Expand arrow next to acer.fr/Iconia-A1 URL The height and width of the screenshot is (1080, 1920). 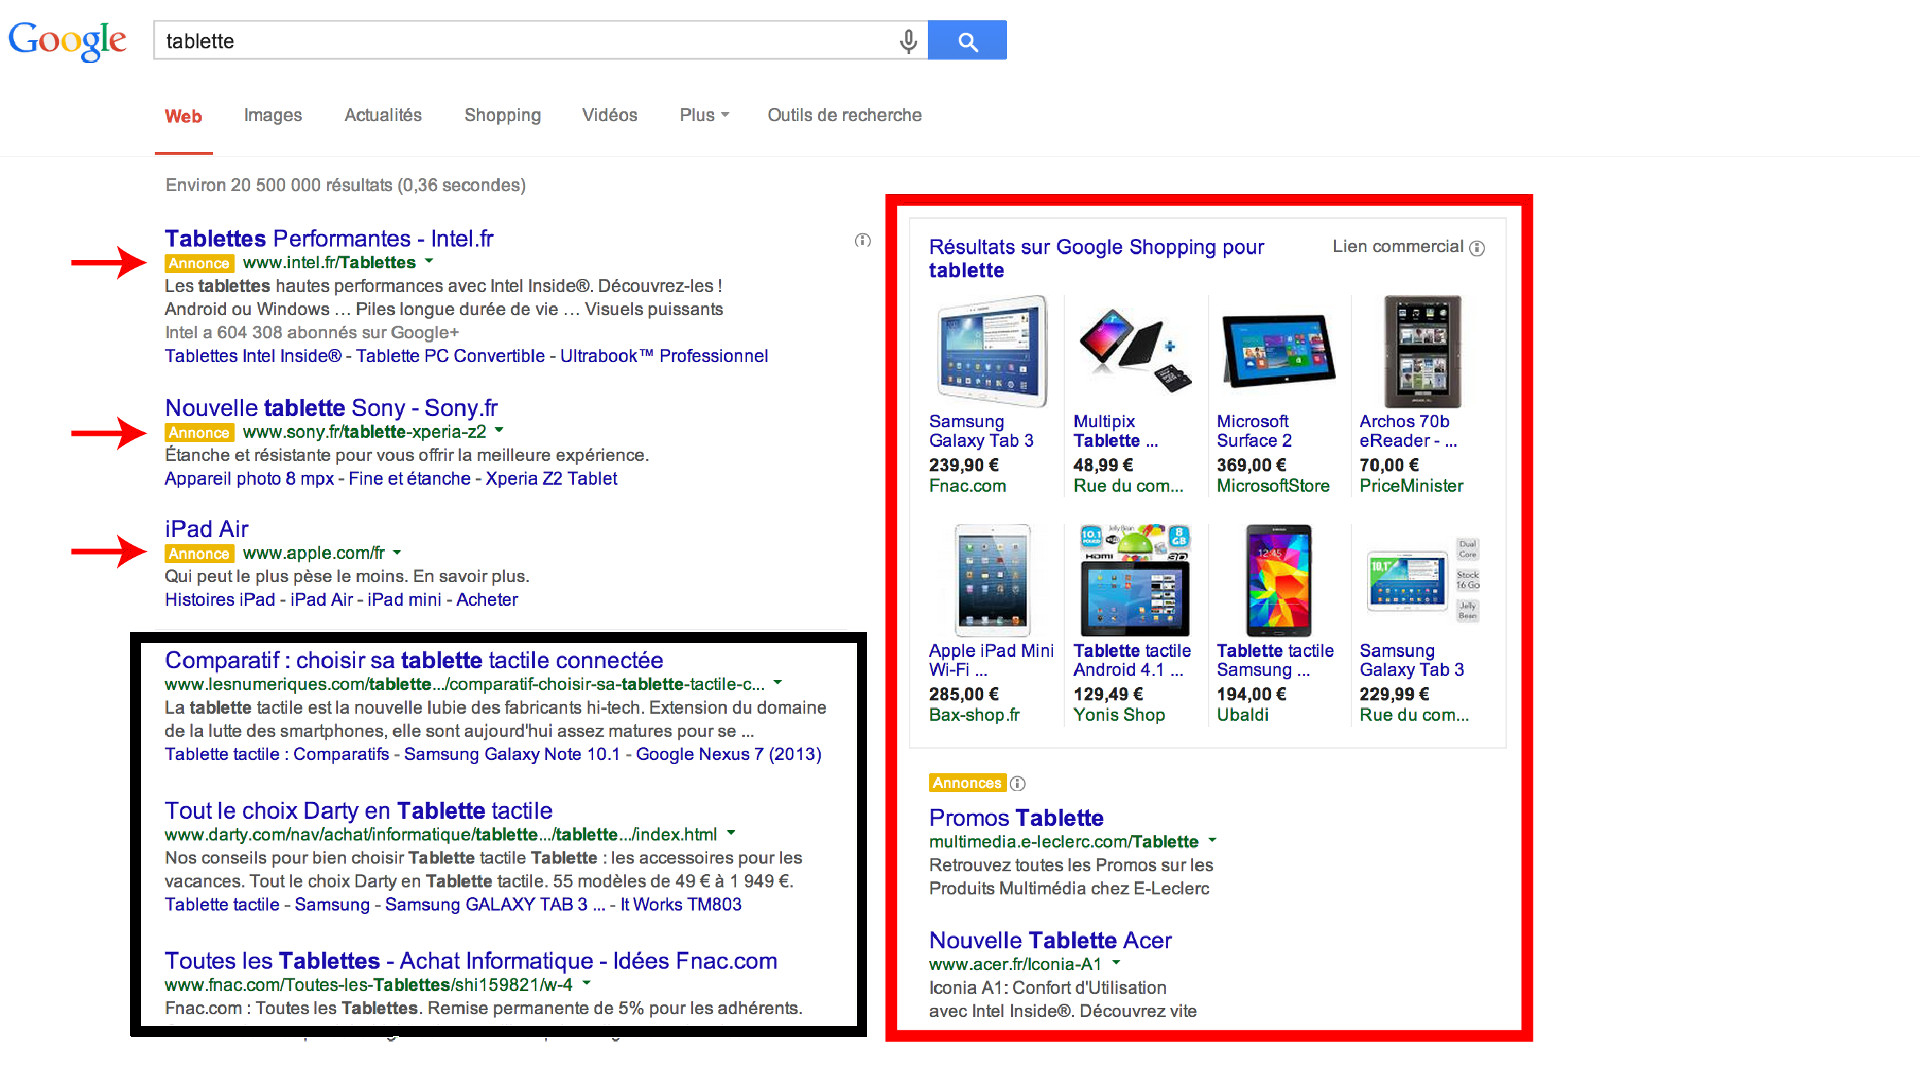click(x=1116, y=964)
